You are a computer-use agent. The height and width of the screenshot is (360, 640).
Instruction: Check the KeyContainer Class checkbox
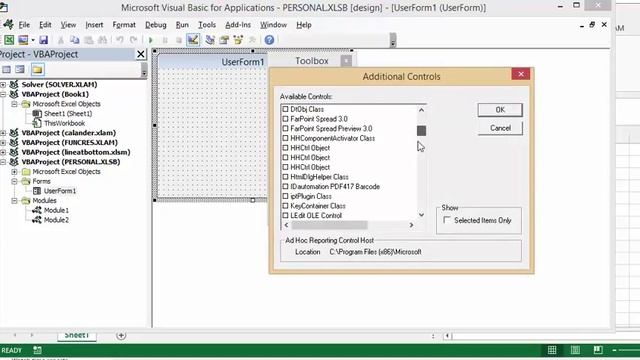[285, 206]
